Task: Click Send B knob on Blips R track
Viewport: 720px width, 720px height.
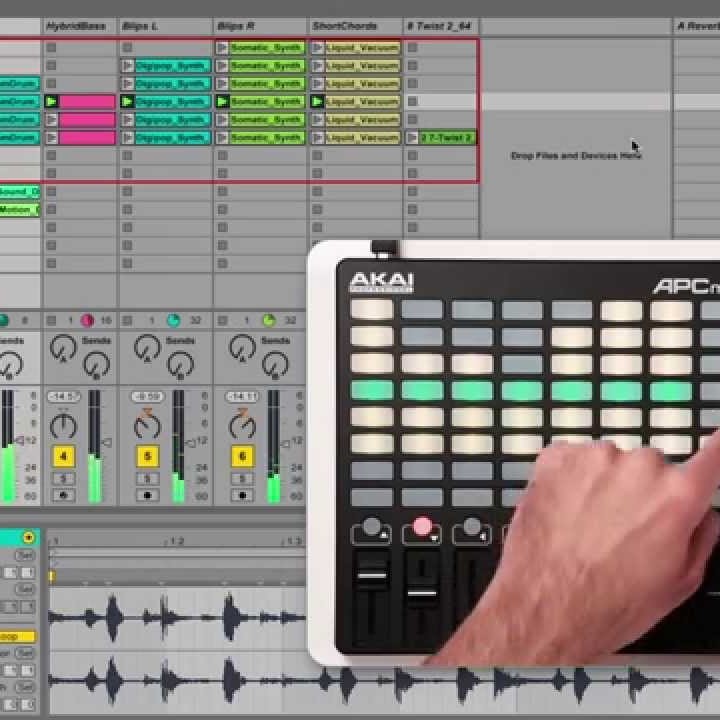Action: 275,365
